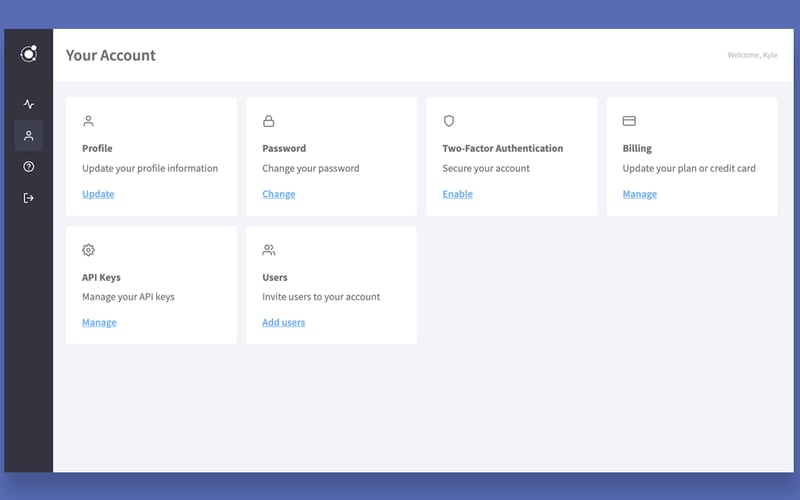This screenshot has height=500, width=800.
Task: Click the people icon on Users card
Action: (x=268, y=250)
